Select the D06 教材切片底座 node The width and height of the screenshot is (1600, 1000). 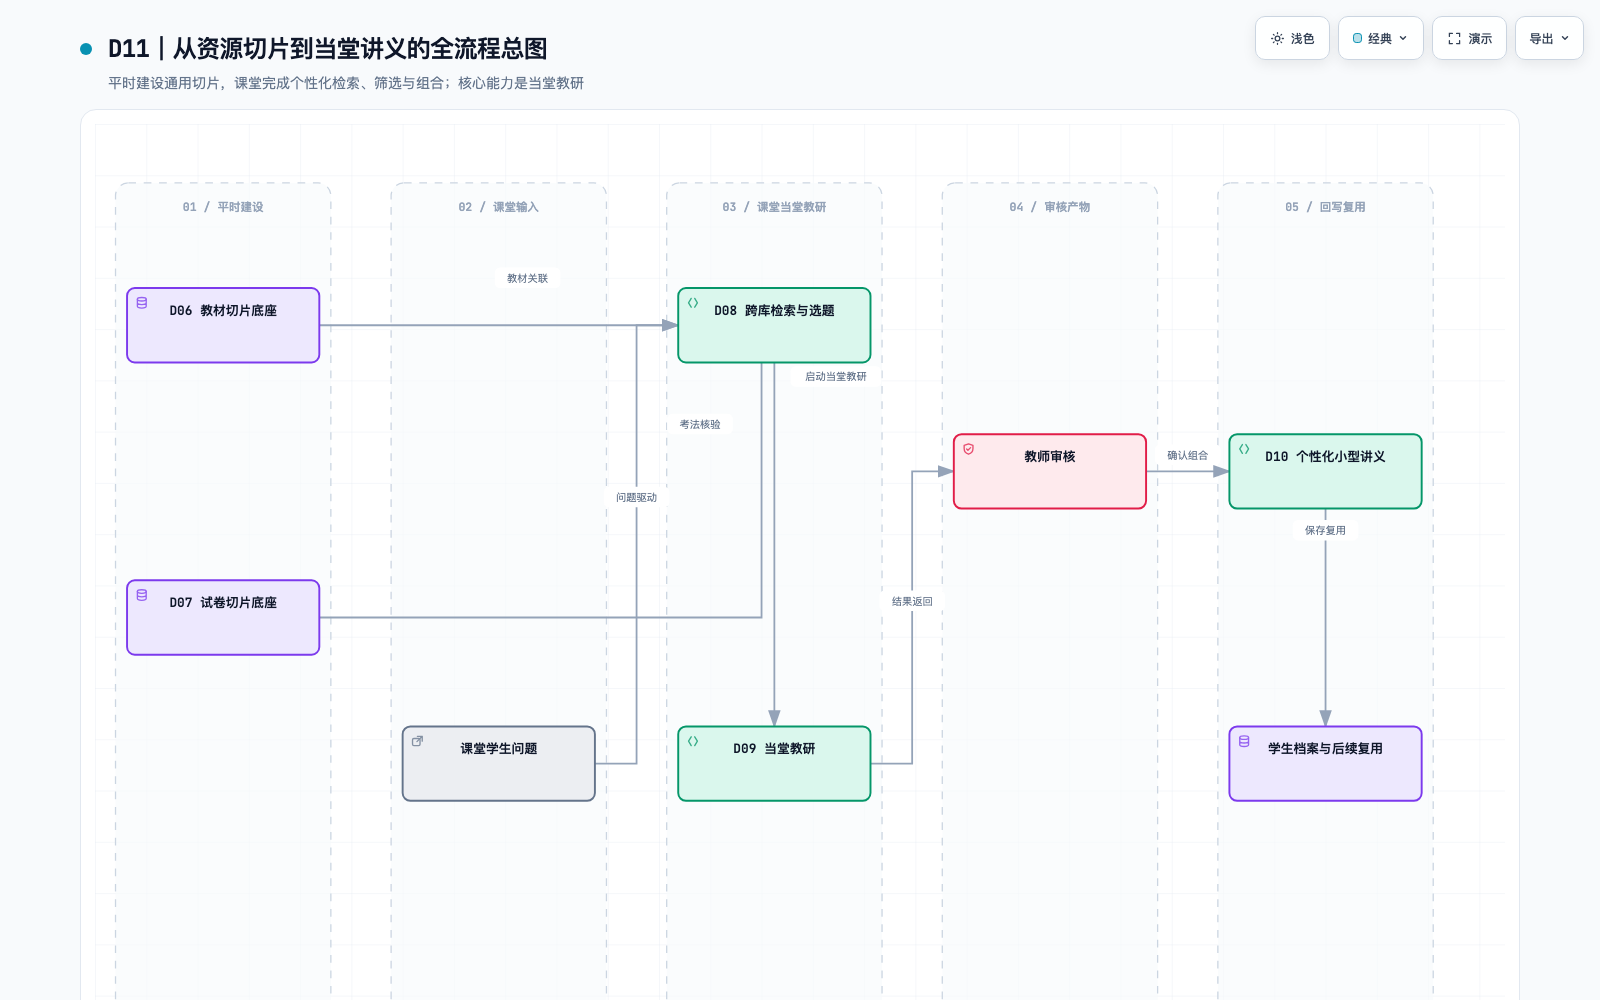click(x=223, y=325)
